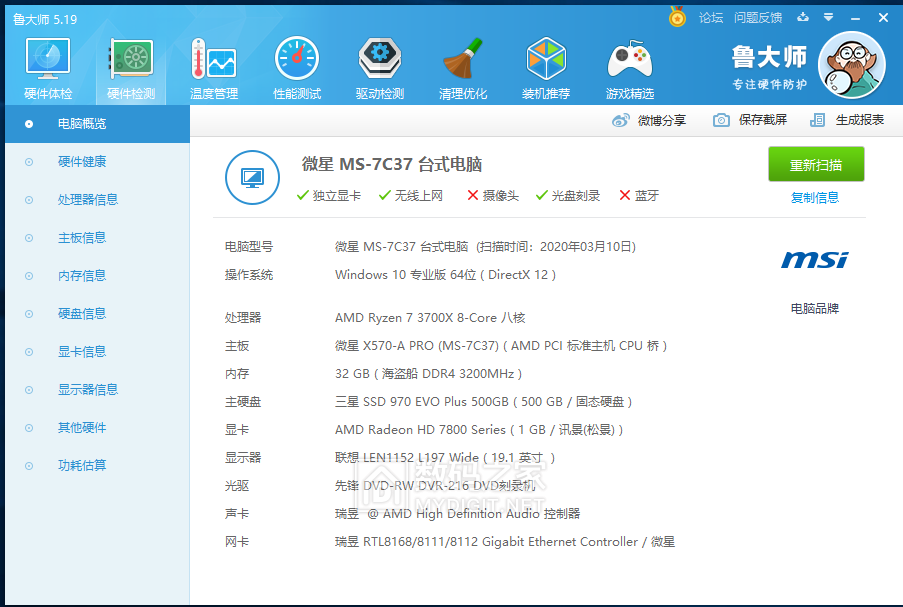903x607 pixels.
Task: Open 硬件健康 sidebar section
Action: 82,162
